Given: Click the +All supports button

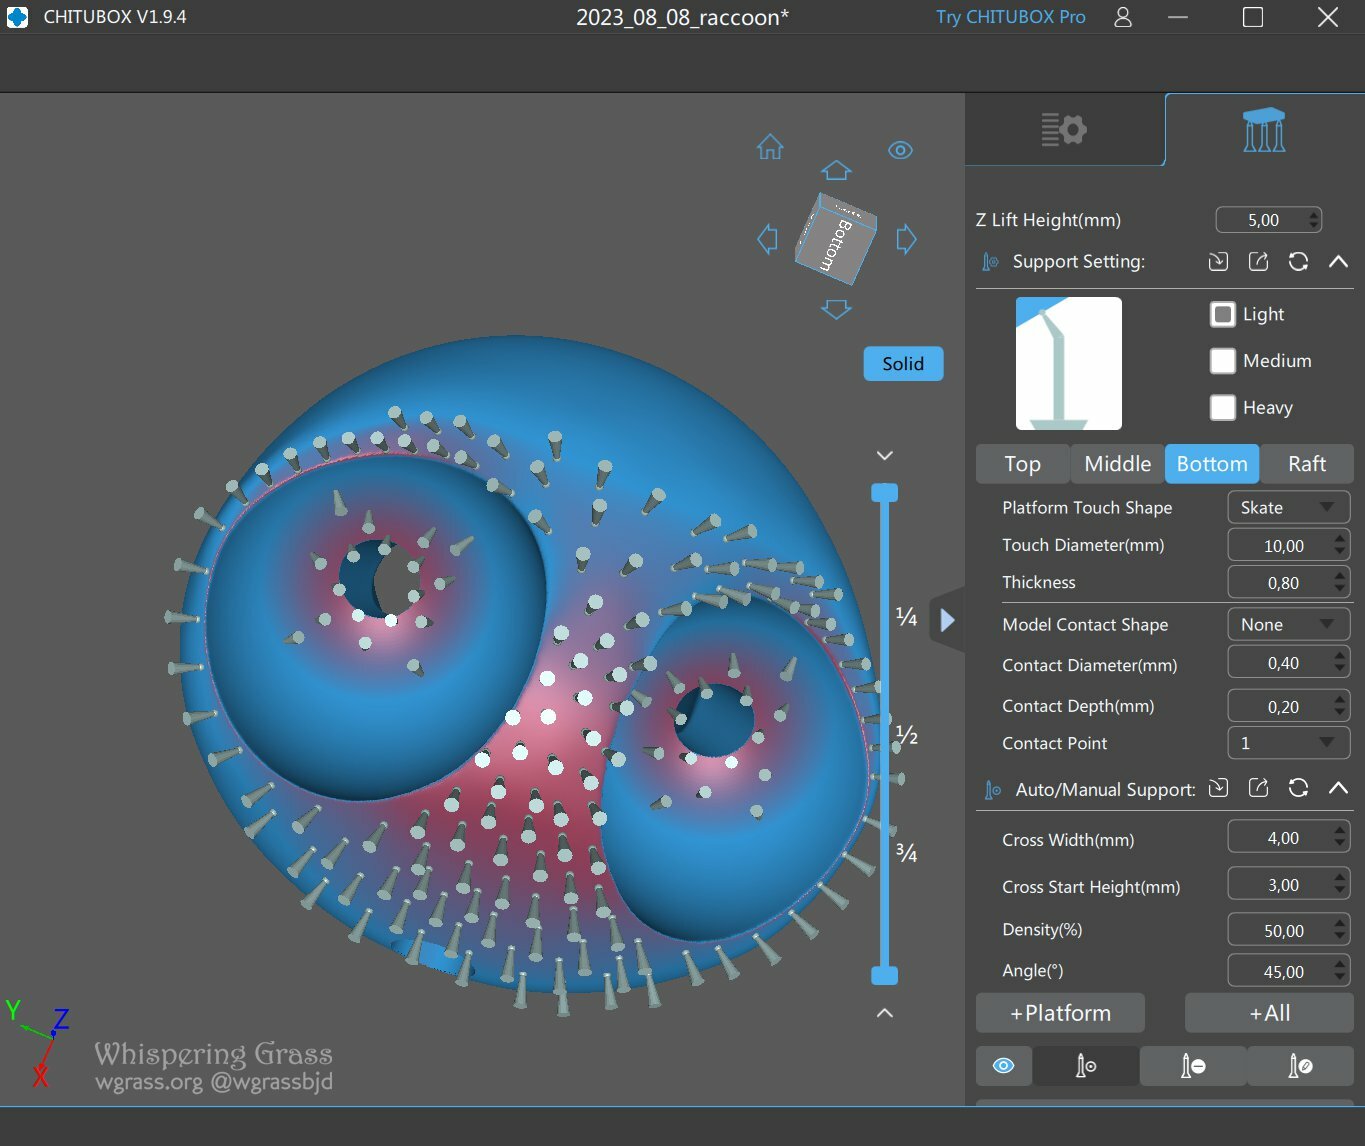Looking at the screenshot, I should [1269, 1013].
